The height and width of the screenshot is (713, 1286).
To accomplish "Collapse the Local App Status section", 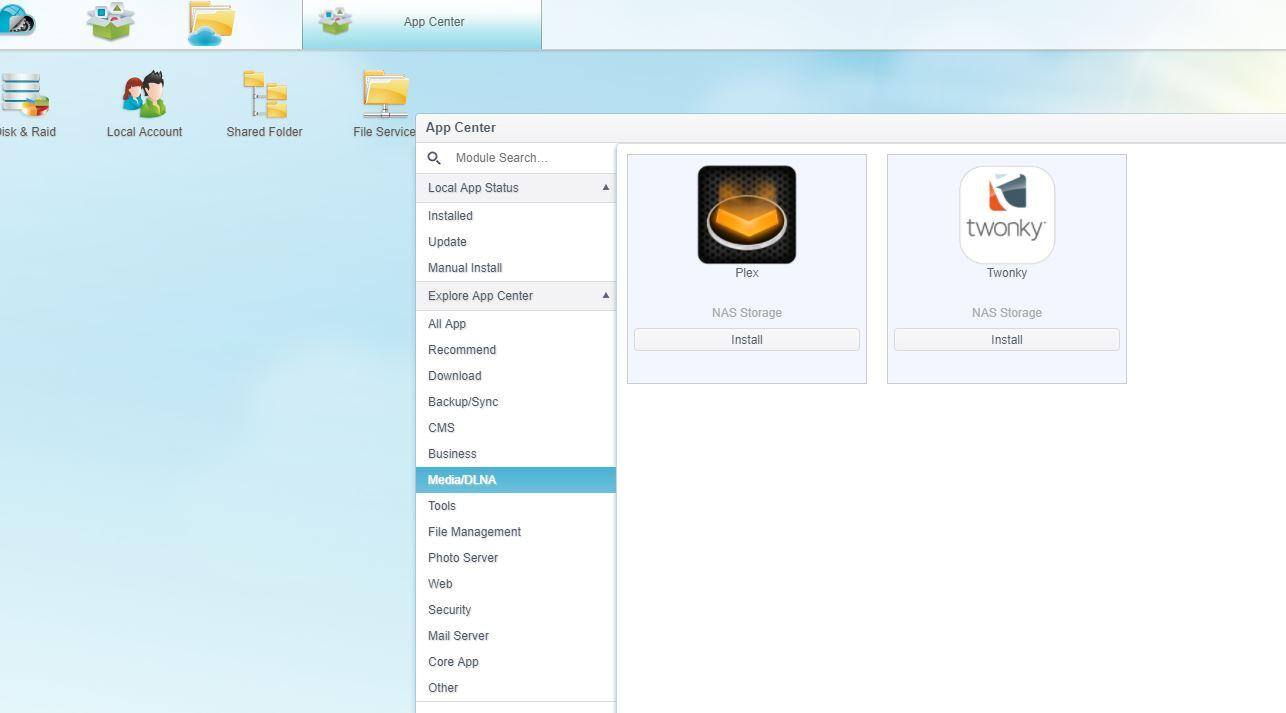I will pos(605,188).
